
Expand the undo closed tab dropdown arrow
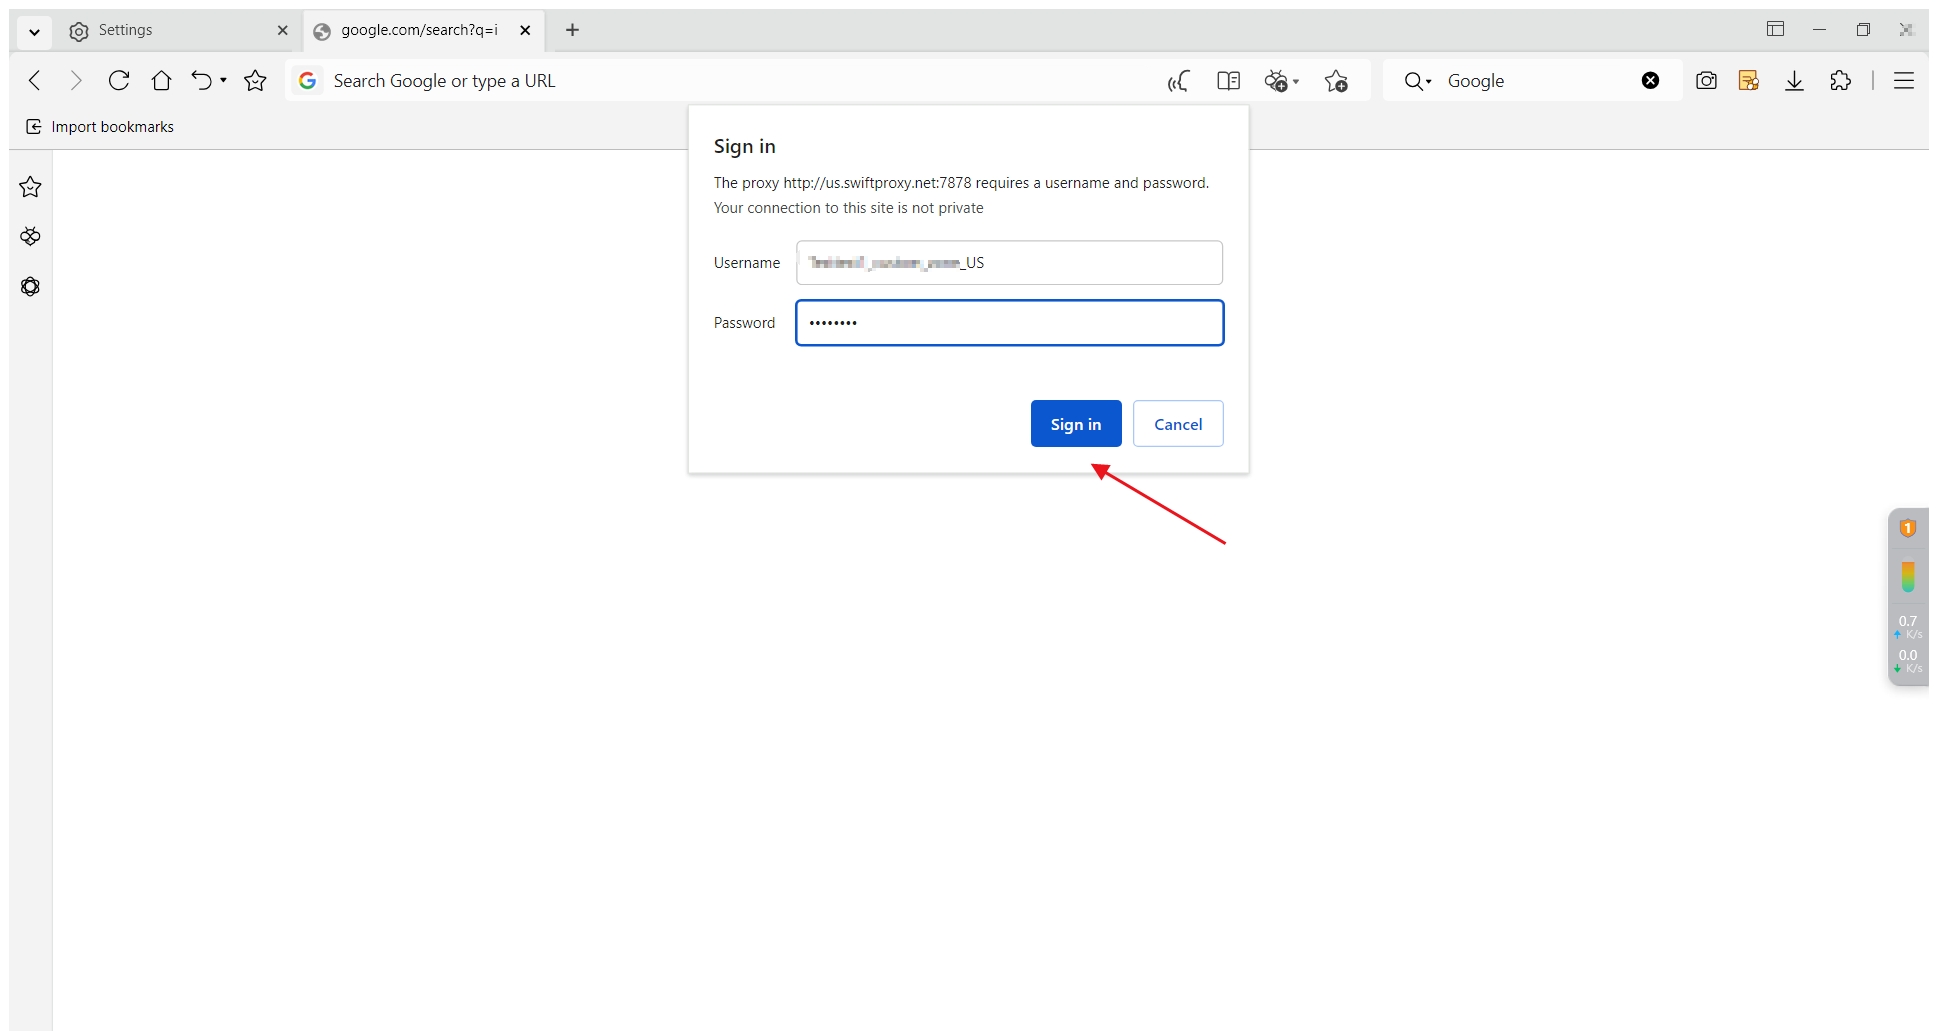[224, 81]
